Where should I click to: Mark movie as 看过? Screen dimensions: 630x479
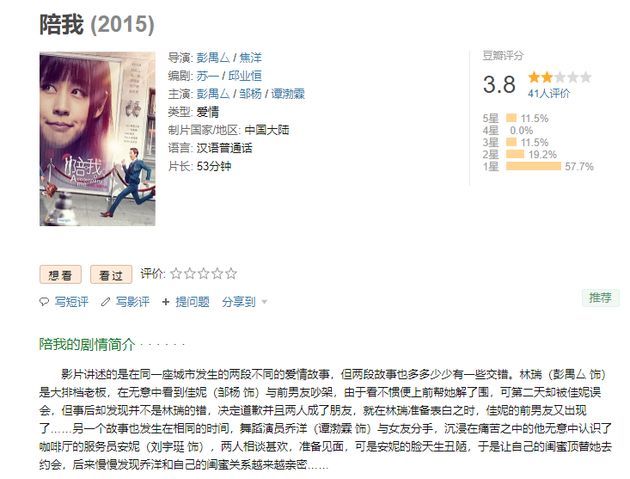[111, 275]
